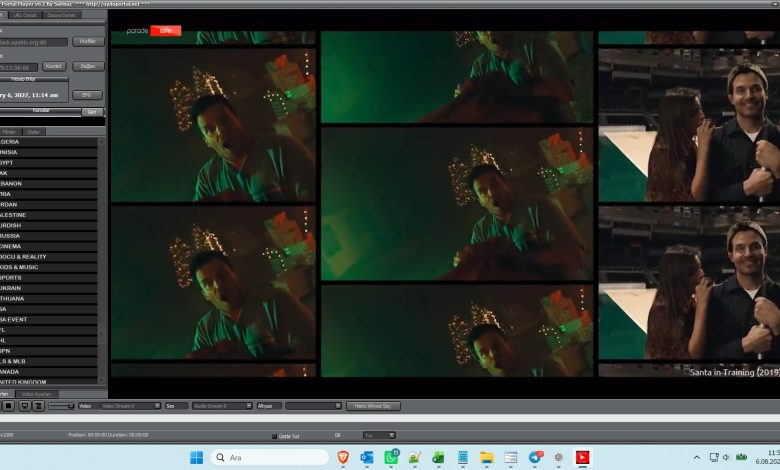This screenshot has width=780, height=470.
Task: Open the language dropdown next to Dil
Action: click(x=379, y=435)
